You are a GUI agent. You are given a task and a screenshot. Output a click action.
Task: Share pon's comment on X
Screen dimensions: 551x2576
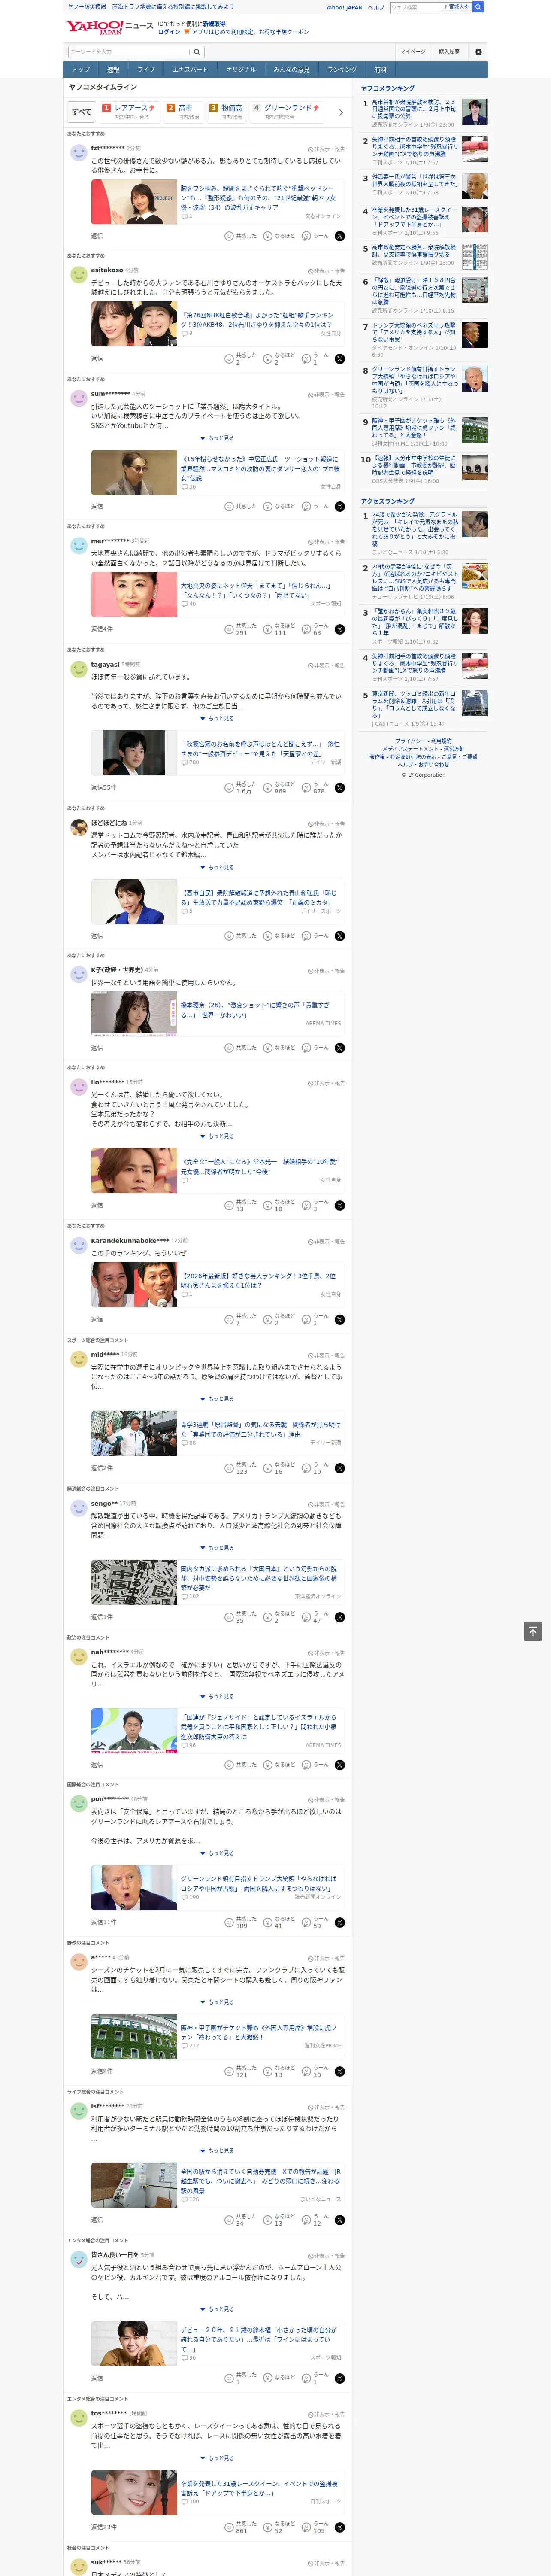[x=340, y=1923]
